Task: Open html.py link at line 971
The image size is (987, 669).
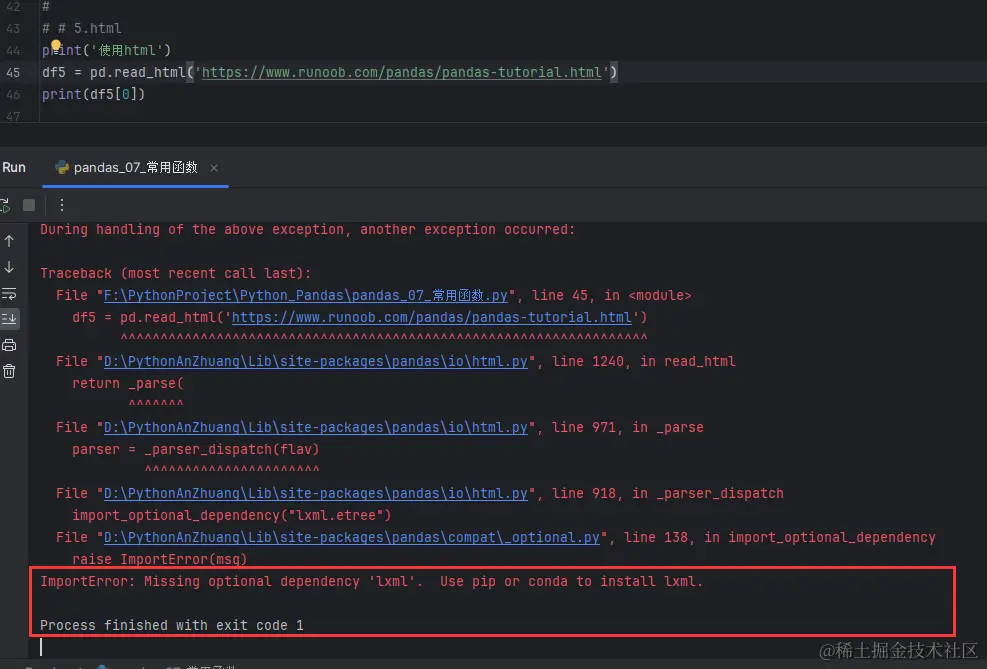Action: coord(315,427)
